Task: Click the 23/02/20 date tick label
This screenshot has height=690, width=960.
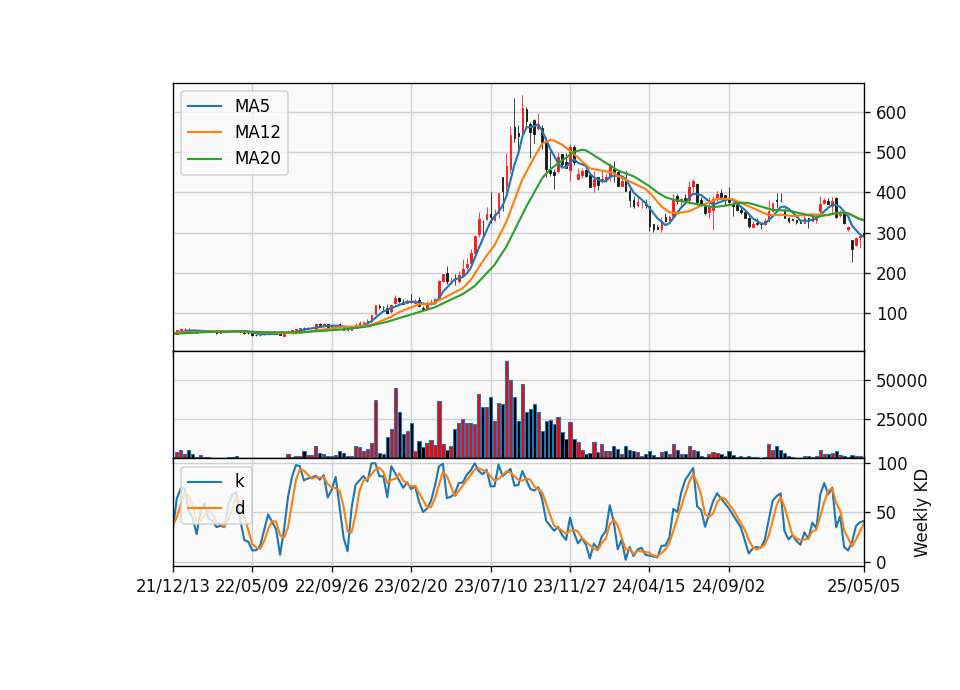Action: (x=411, y=586)
